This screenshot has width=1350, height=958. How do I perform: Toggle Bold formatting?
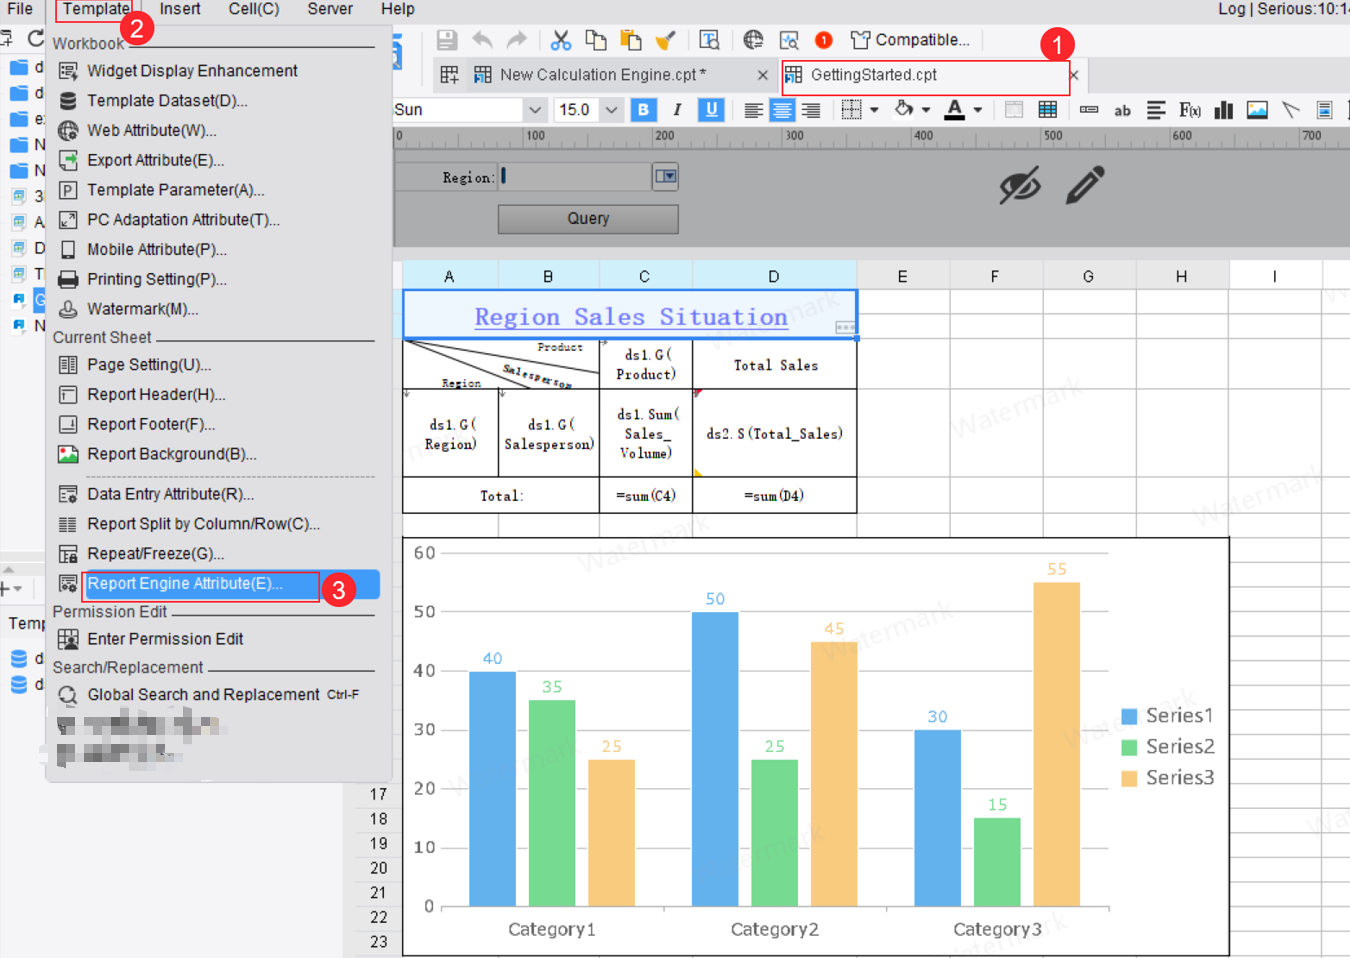point(643,110)
